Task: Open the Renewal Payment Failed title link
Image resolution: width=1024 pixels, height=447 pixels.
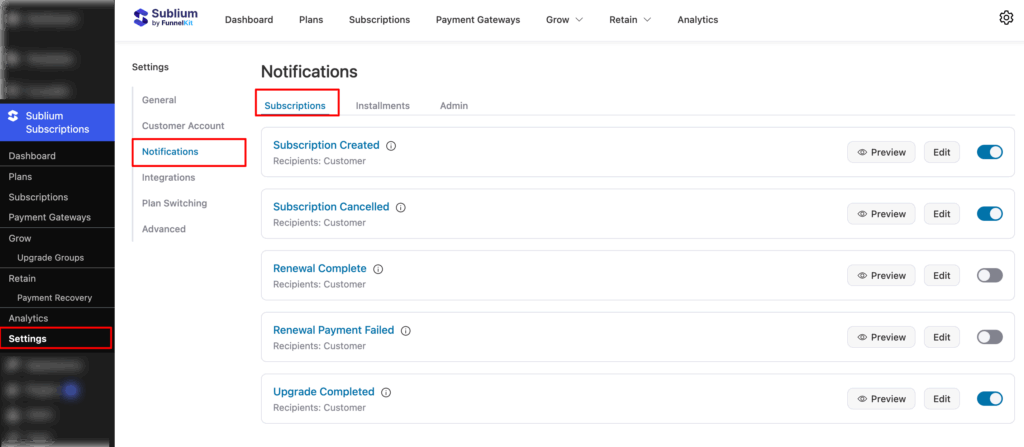Action: [x=334, y=330]
